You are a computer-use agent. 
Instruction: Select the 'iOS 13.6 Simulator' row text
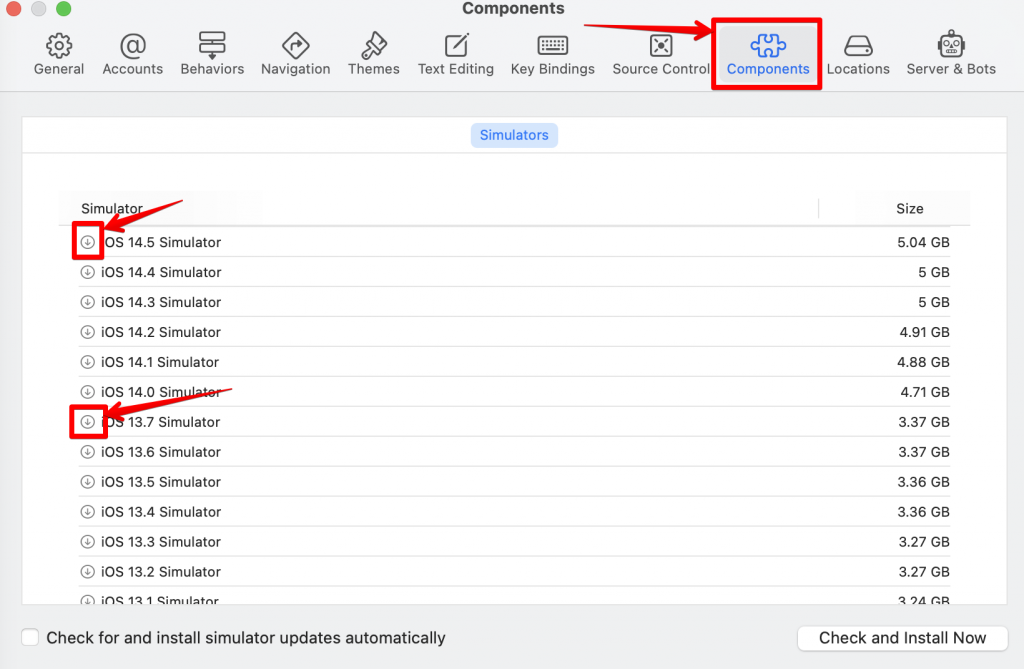[x=161, y=452]
